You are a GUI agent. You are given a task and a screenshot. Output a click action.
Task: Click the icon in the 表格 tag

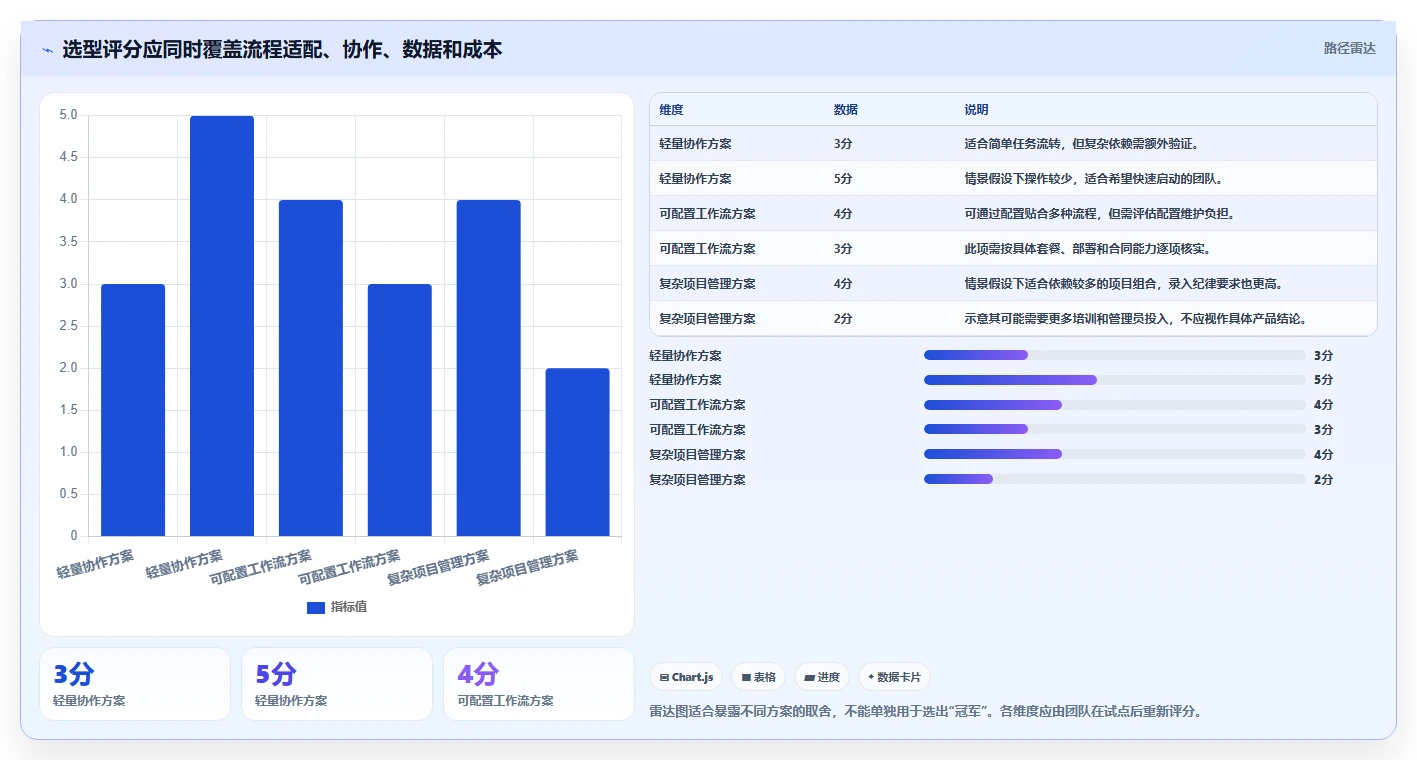coord(746,677)
